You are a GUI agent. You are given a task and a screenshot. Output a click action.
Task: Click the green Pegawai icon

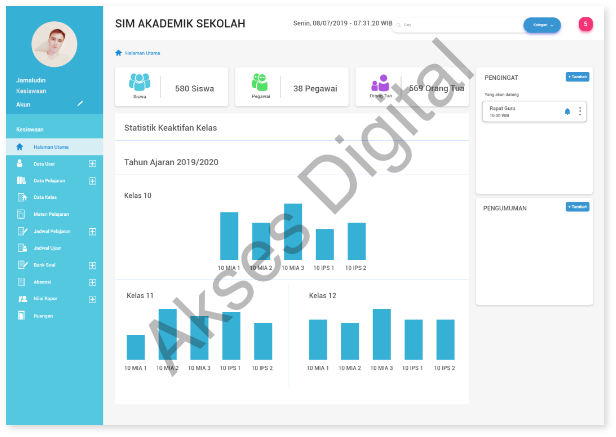click(260, 82)
